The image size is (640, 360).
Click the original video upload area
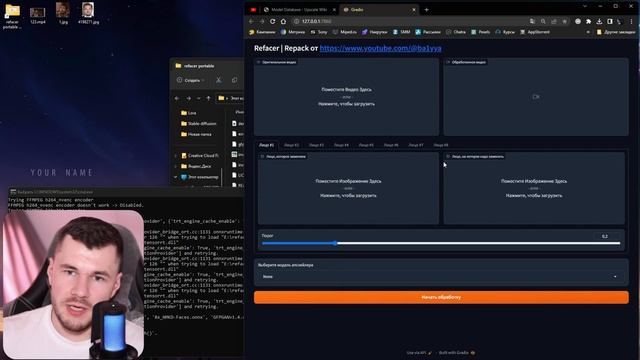coord(347,97)
